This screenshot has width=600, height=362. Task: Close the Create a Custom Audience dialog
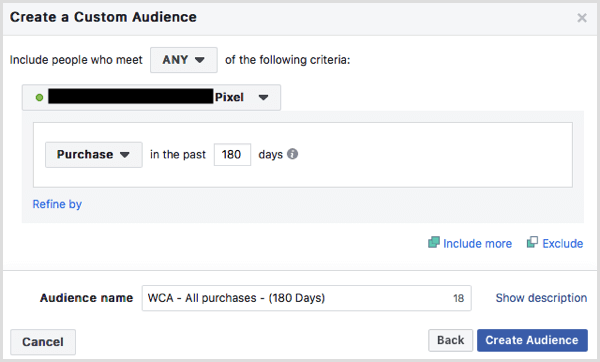(582, 18)
